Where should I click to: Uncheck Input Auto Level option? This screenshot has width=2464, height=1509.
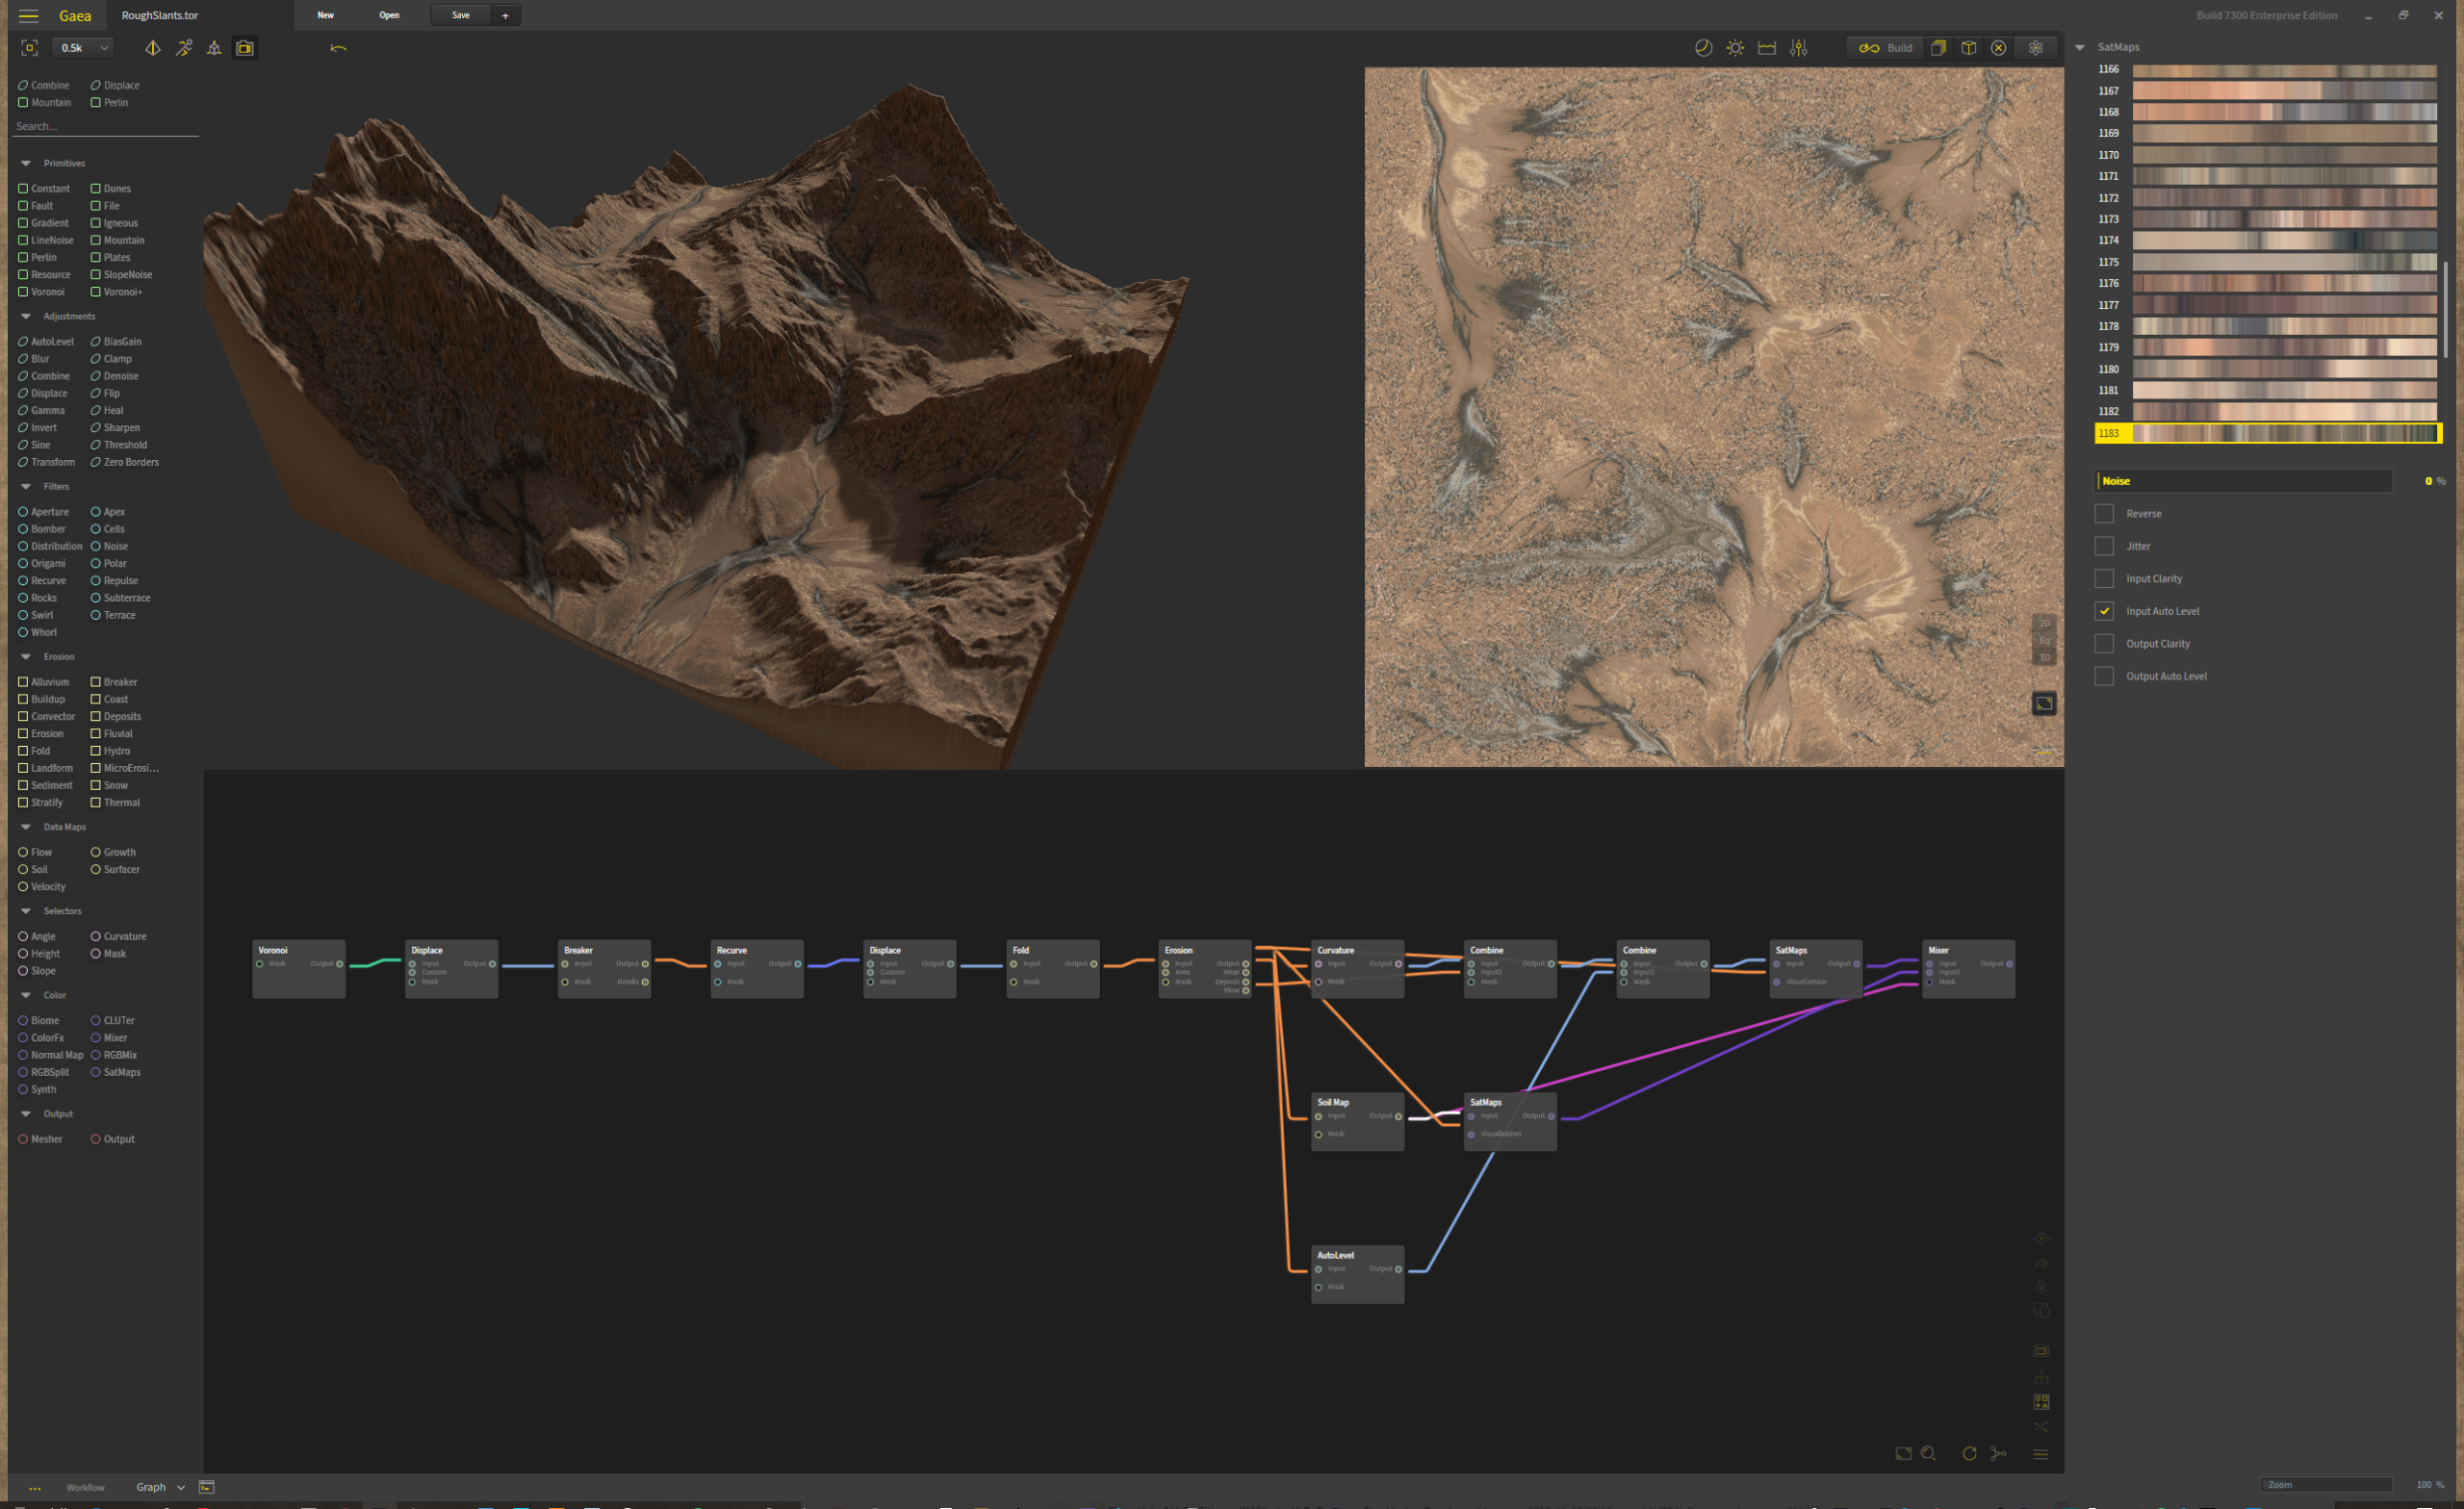(x=2104, y=611)
